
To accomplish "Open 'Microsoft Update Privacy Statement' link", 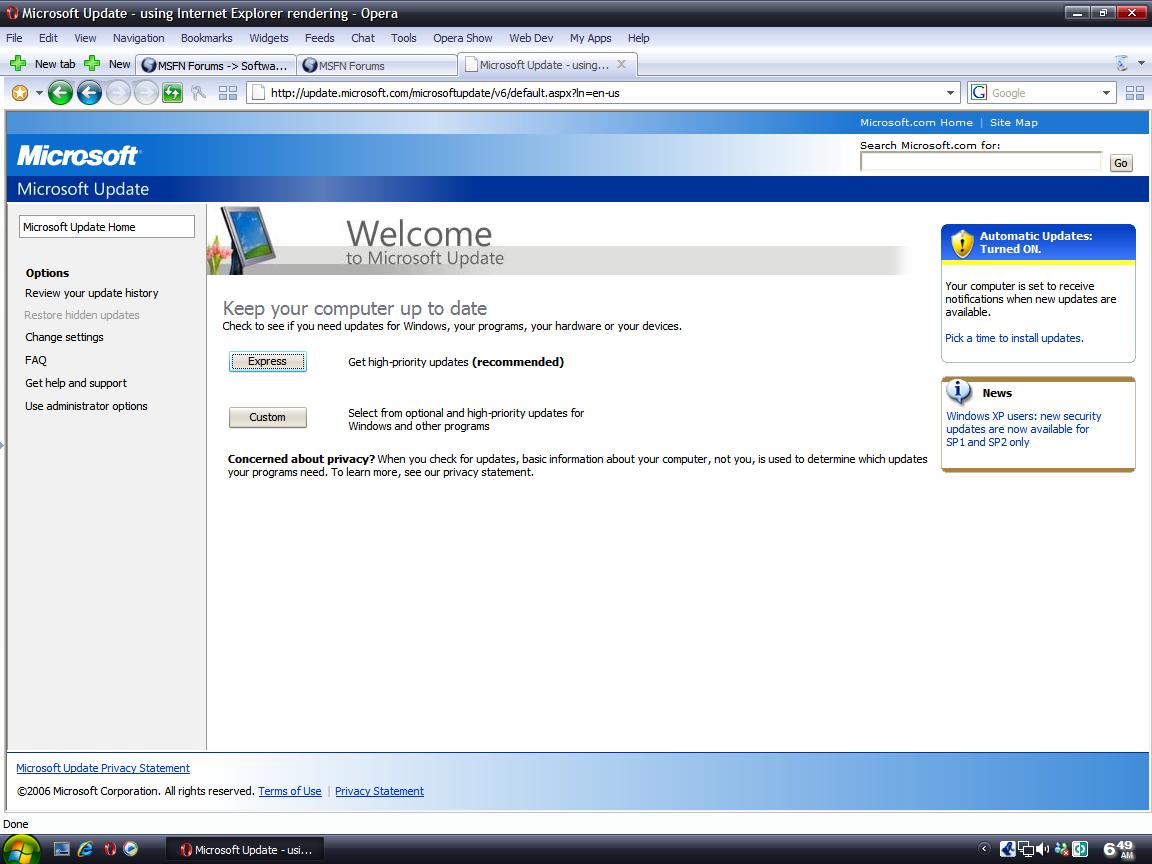I will [x=103, y=768].
